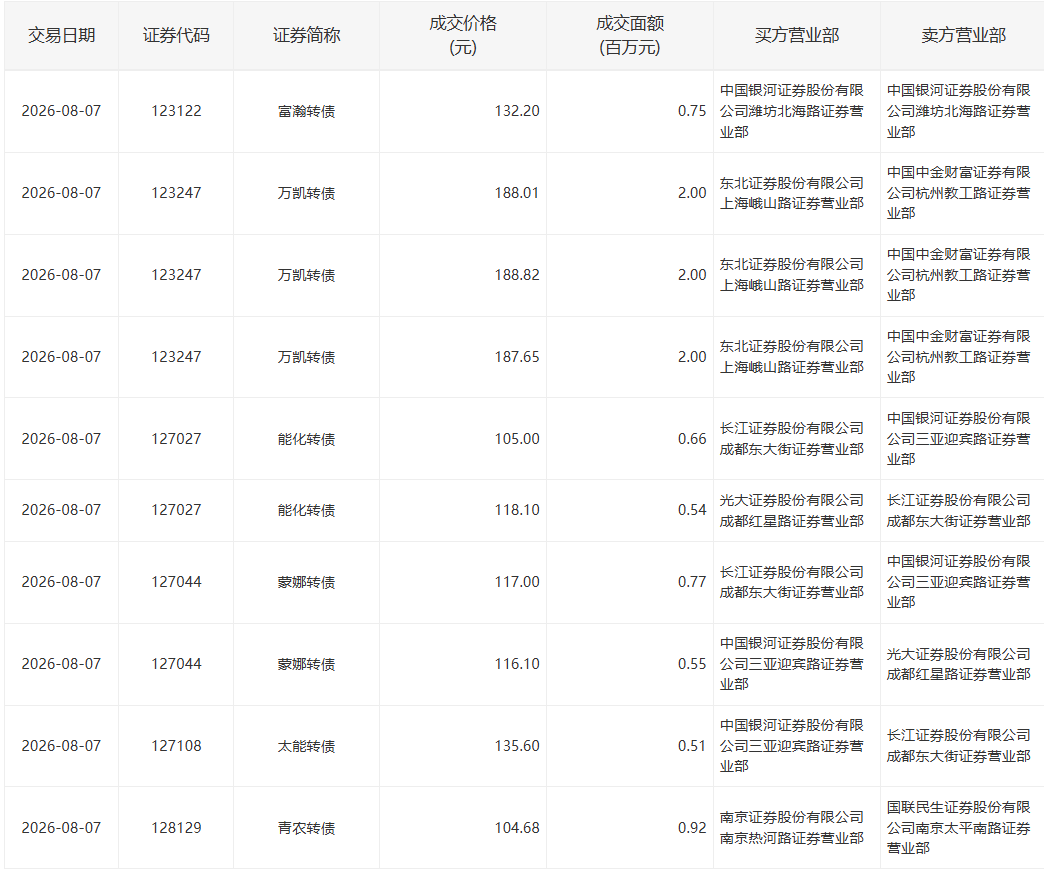Screen dimensions: 1044x873
Task: Click buyer 中国银河 in the 116.10 row
Action: (x=792, y=664)
